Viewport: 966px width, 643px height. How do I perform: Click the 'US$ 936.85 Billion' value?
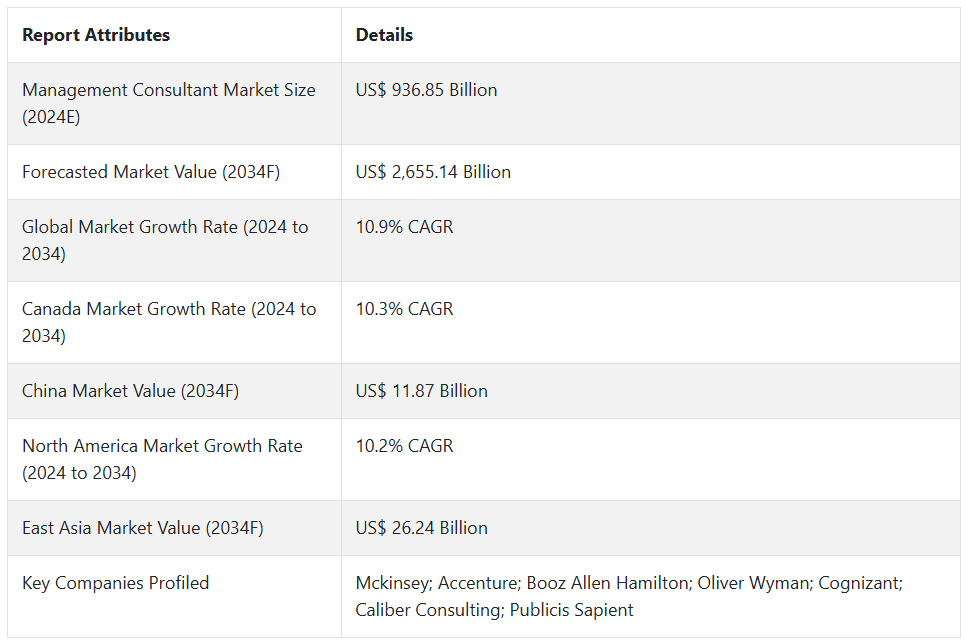click(x=426, y=90)
